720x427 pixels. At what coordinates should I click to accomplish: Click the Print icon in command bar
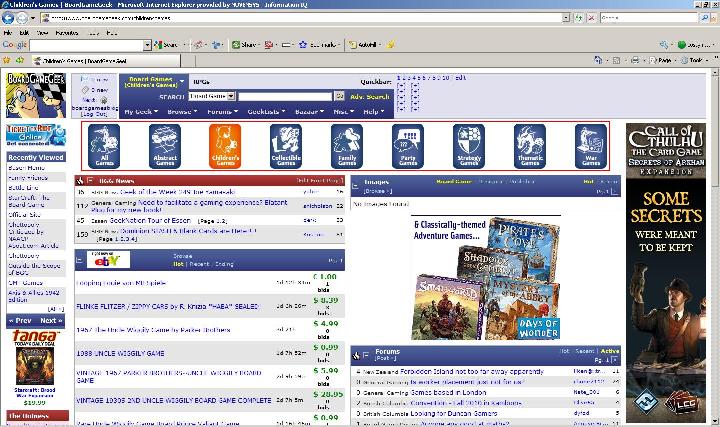tap(635, 60)
